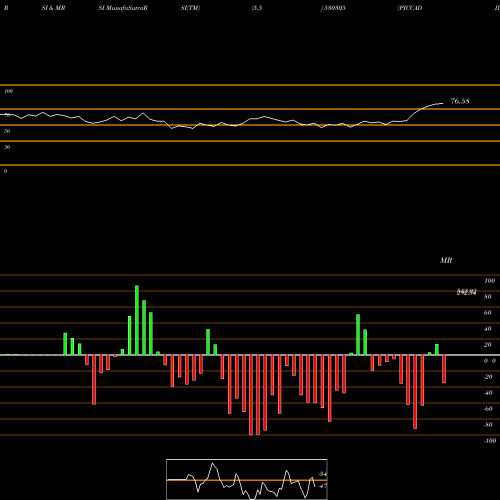
Task: Click the tallest green histogram bar
Action: 137,320
